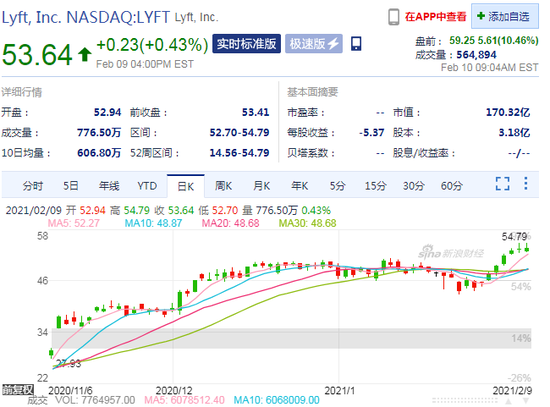Viewport: 550px width, 407px height.
Task: Click the MA5: 52.27 indicator label
Action: (74, 223)
